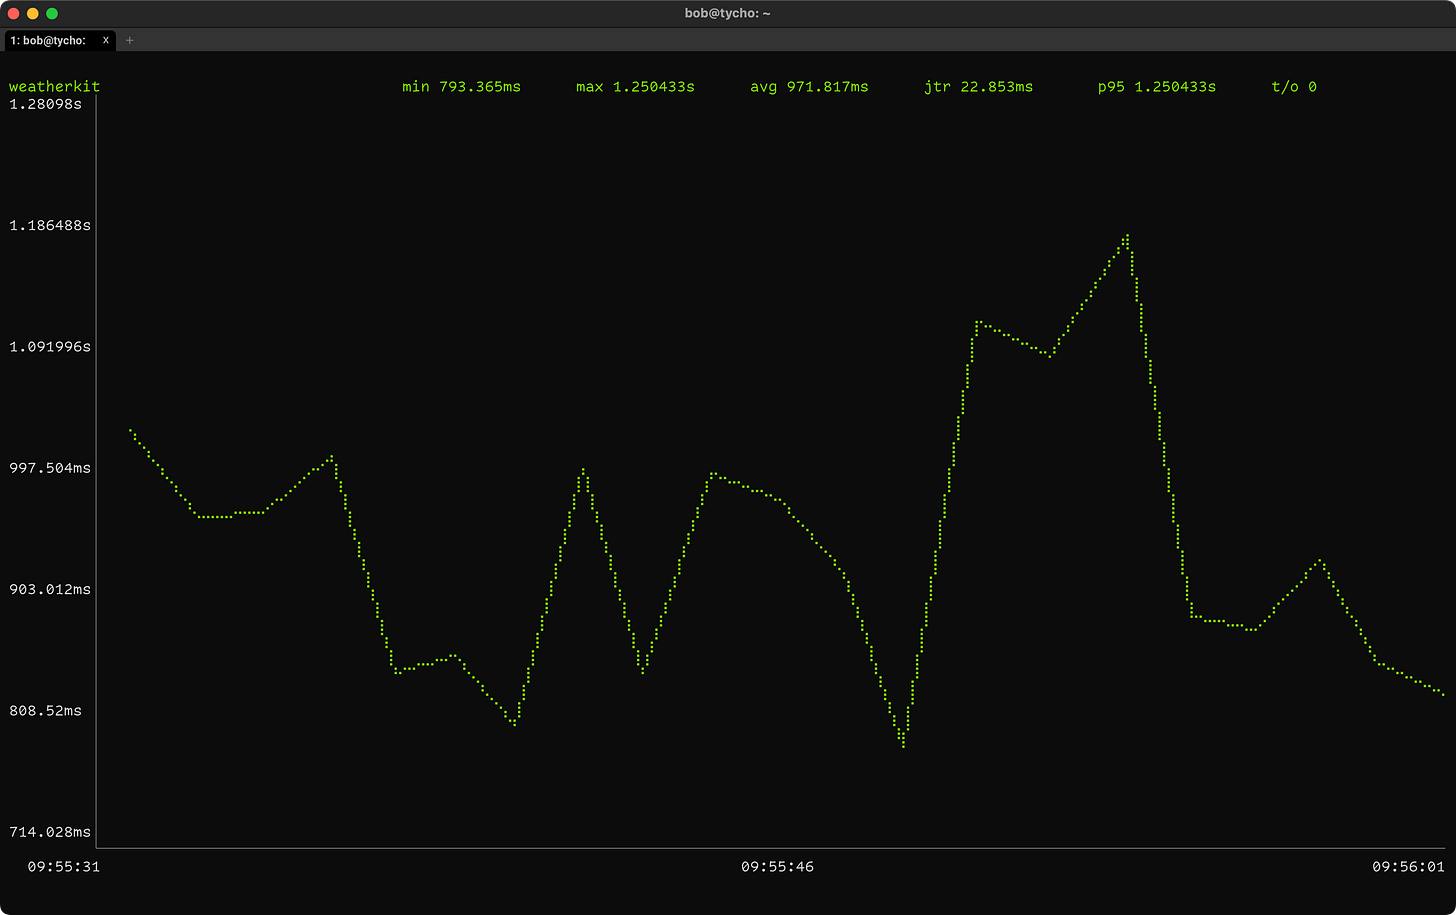This screenshot has height=915, width=1456.
Task: Click the "weatherkit" host label
Action: (55, 87)
